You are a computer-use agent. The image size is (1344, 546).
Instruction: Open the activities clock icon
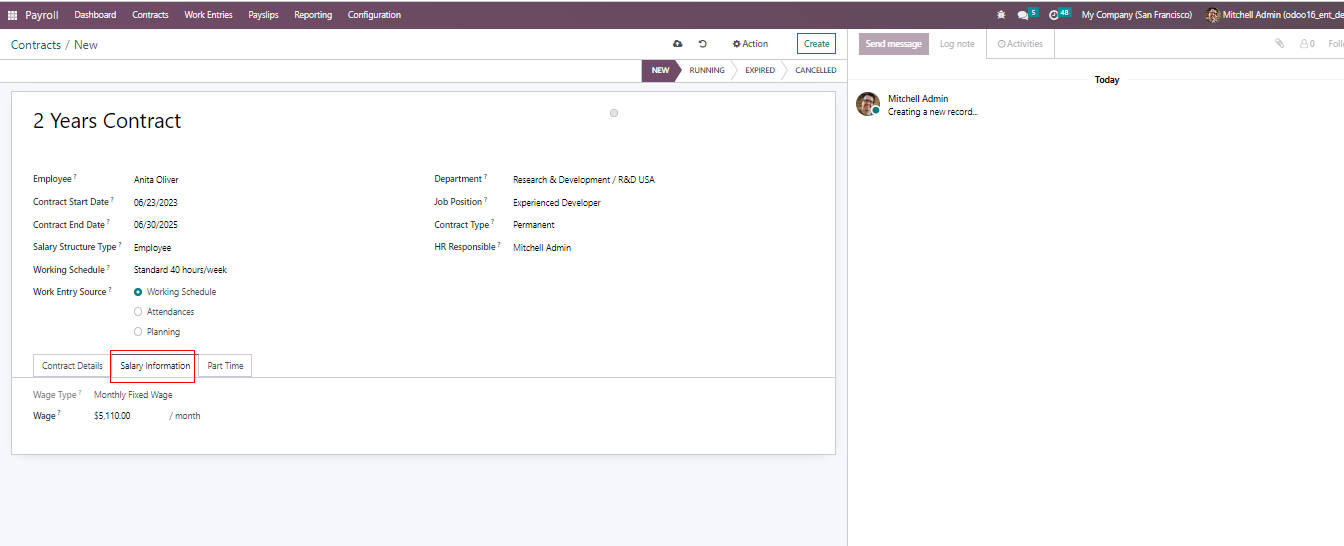[1054, 15]
